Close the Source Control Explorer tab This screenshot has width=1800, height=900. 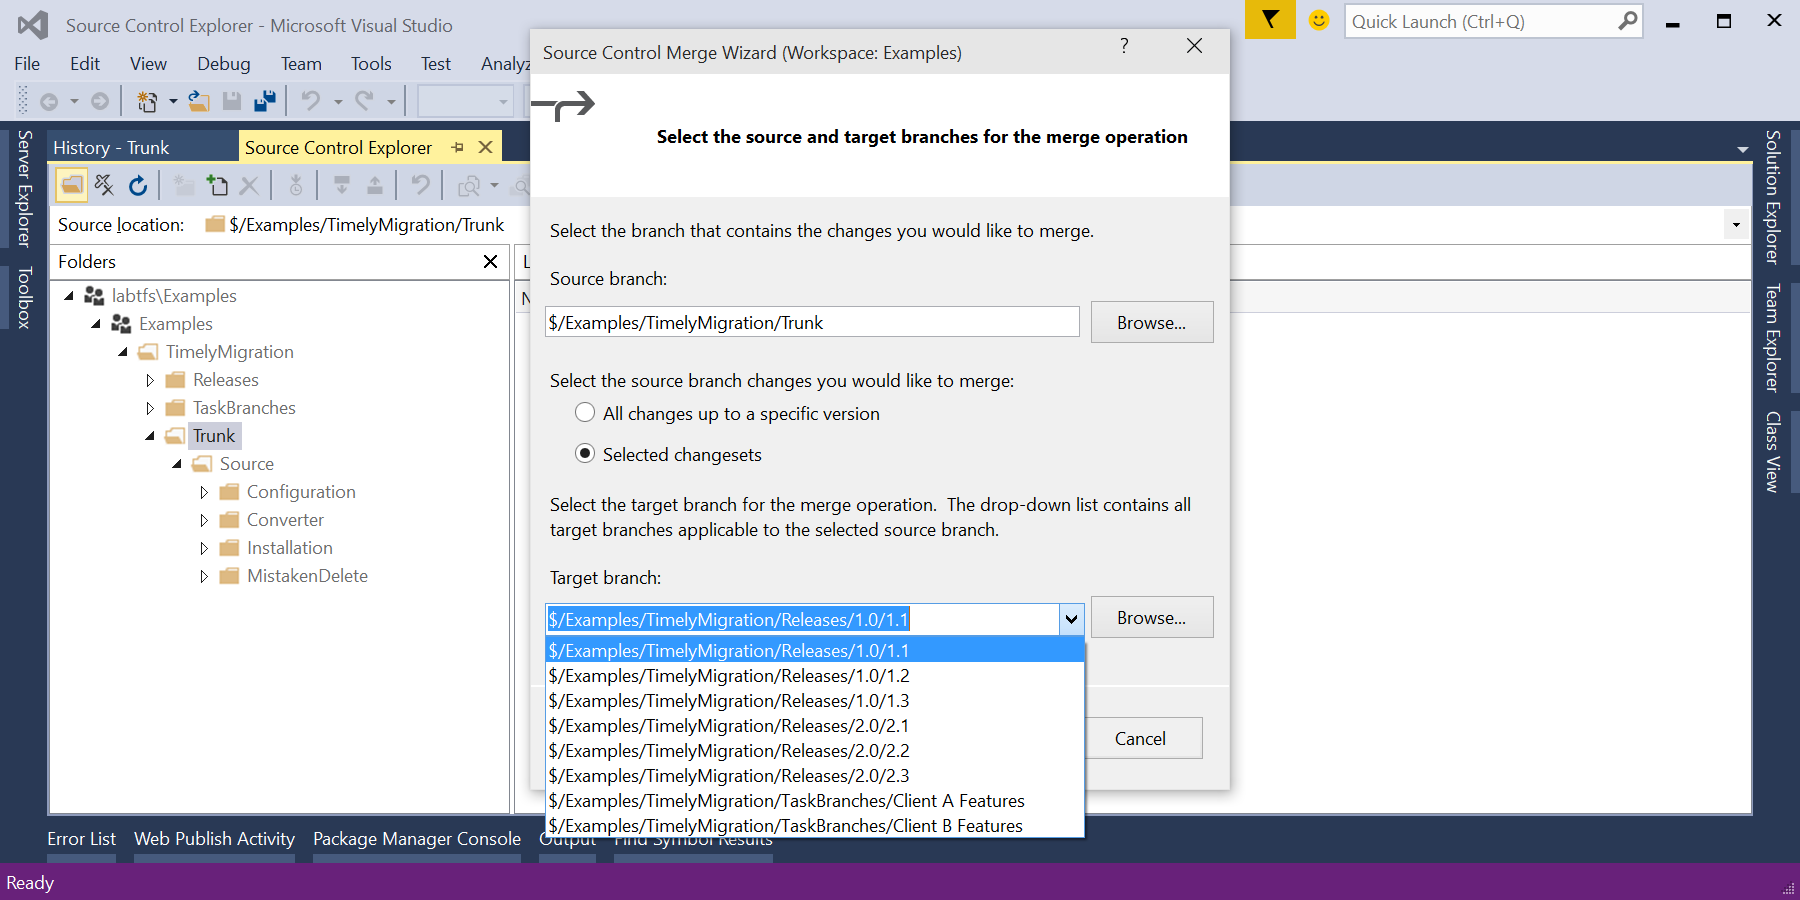[486, 147]
